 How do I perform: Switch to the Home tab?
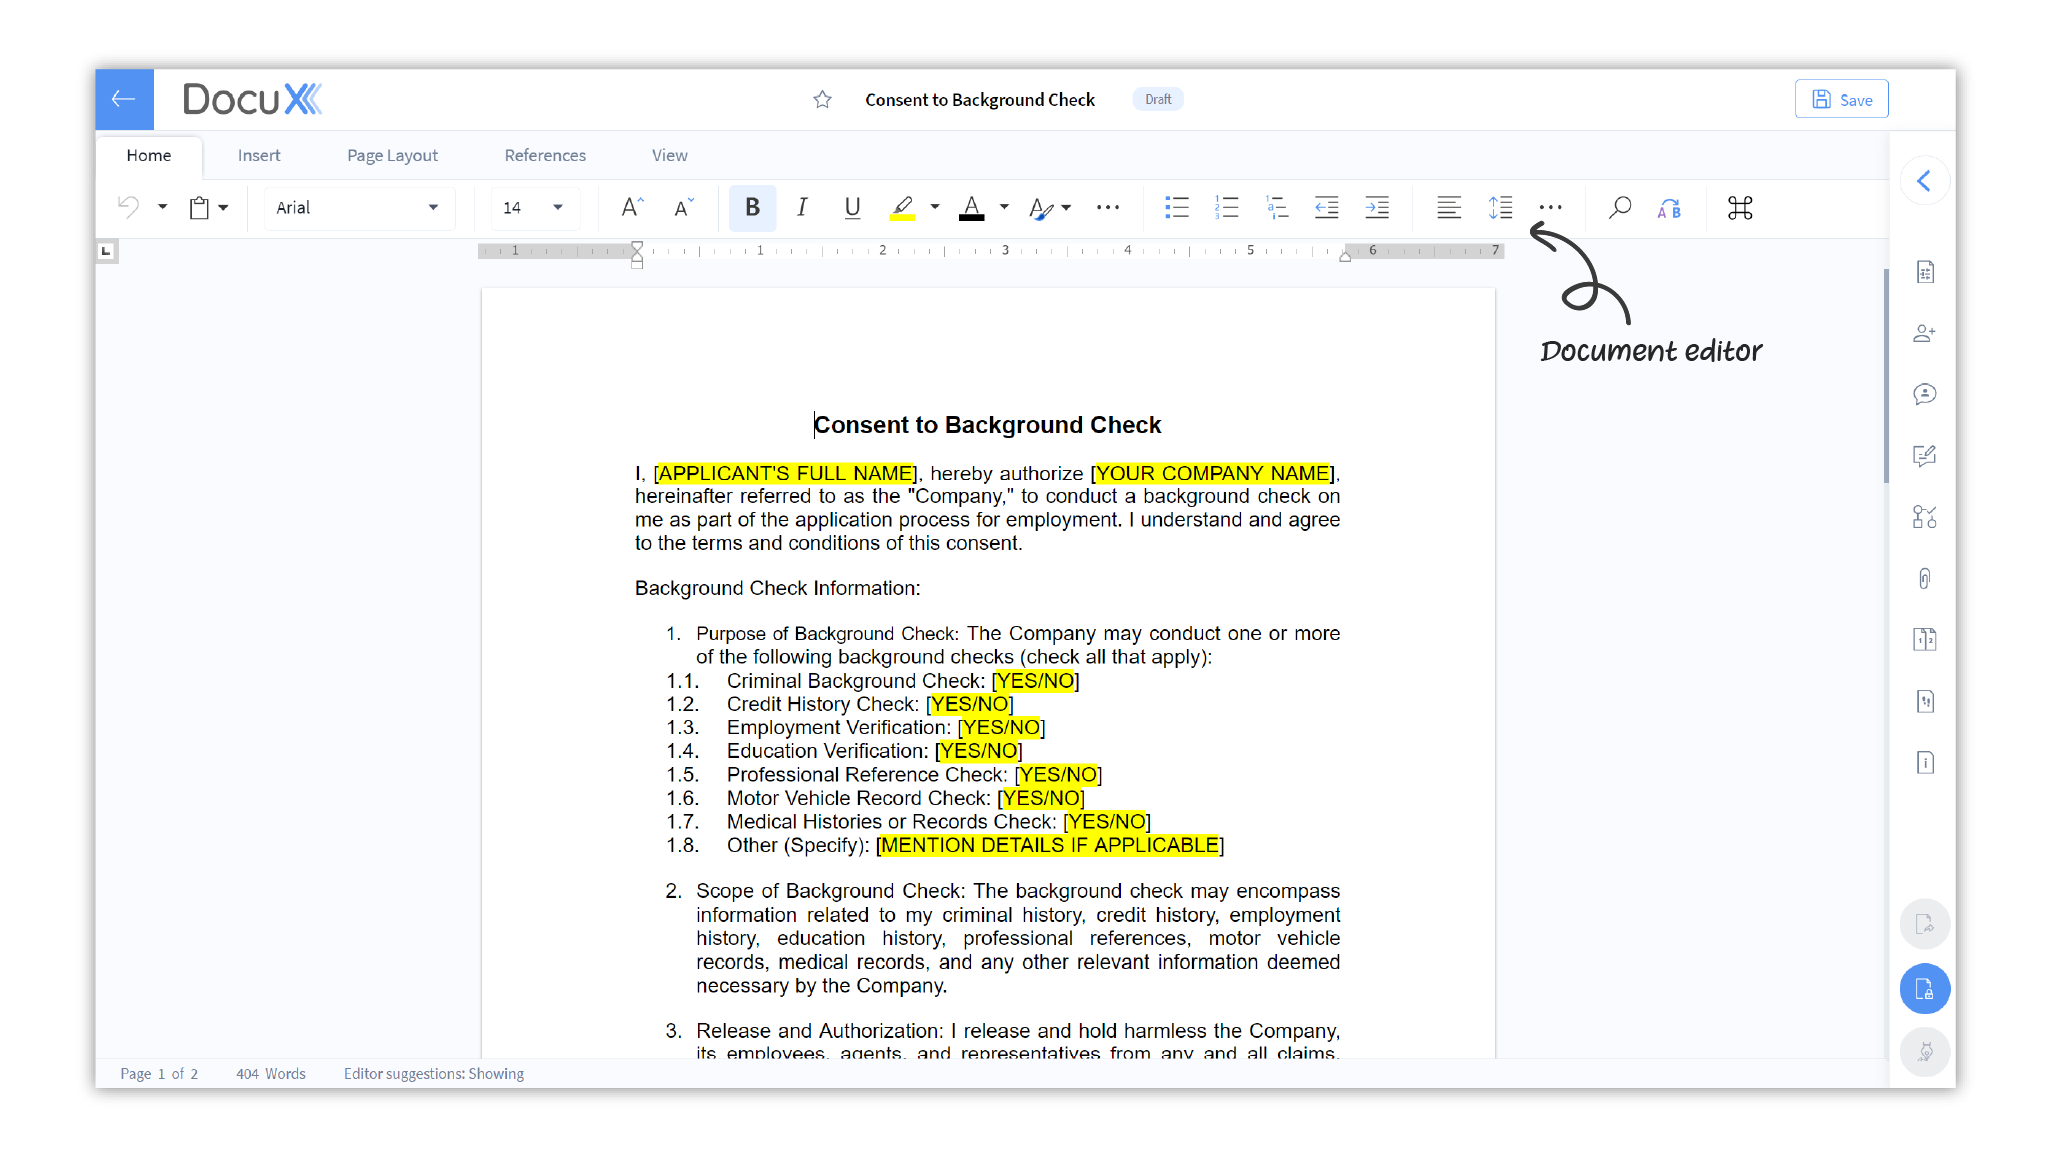pos(149,155)
